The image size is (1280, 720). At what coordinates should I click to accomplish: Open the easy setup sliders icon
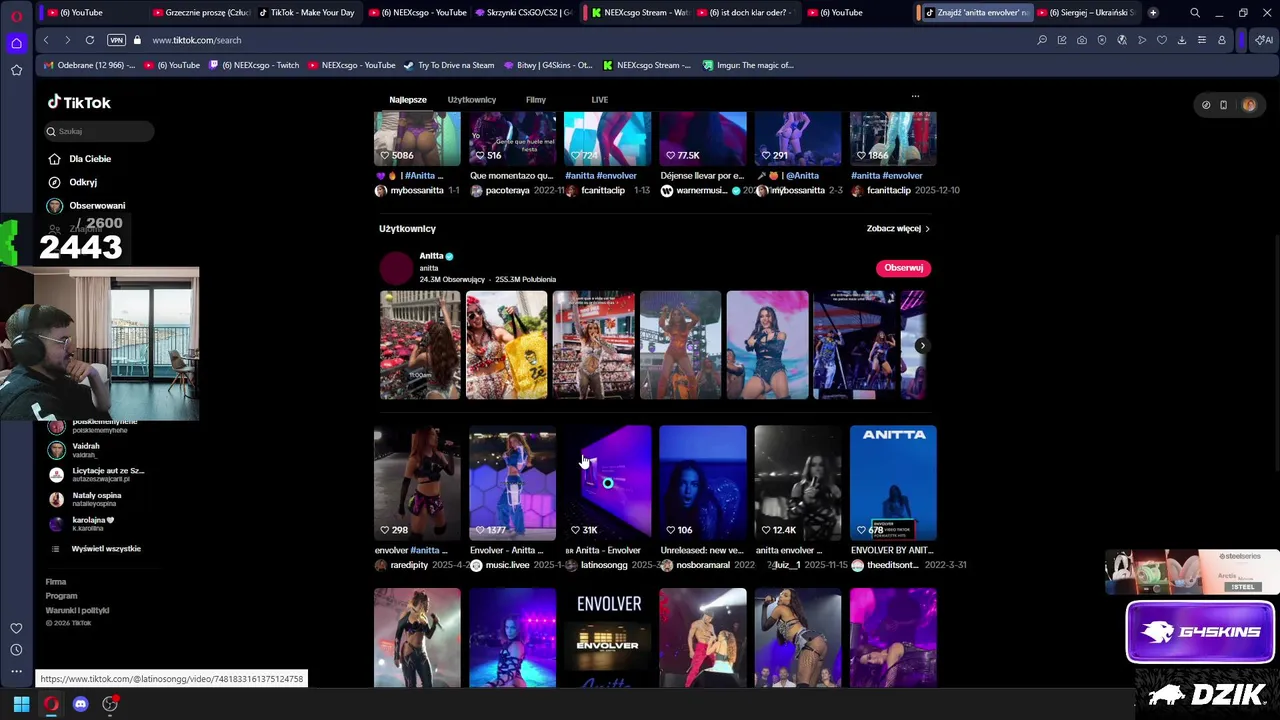(1202, 40)
